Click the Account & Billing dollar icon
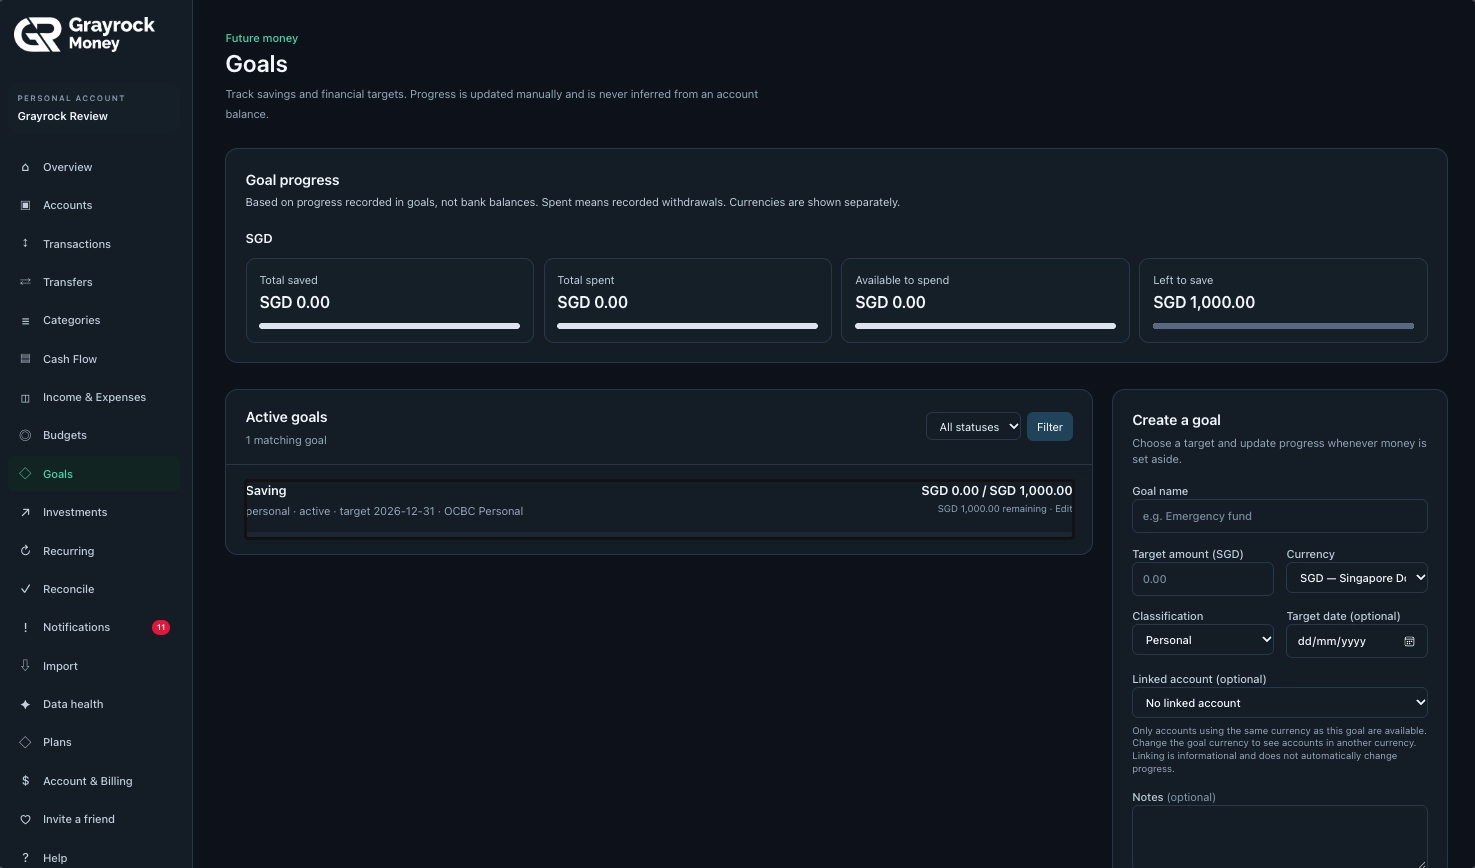This screenshot has width=1475, height=868. (25, 781)
